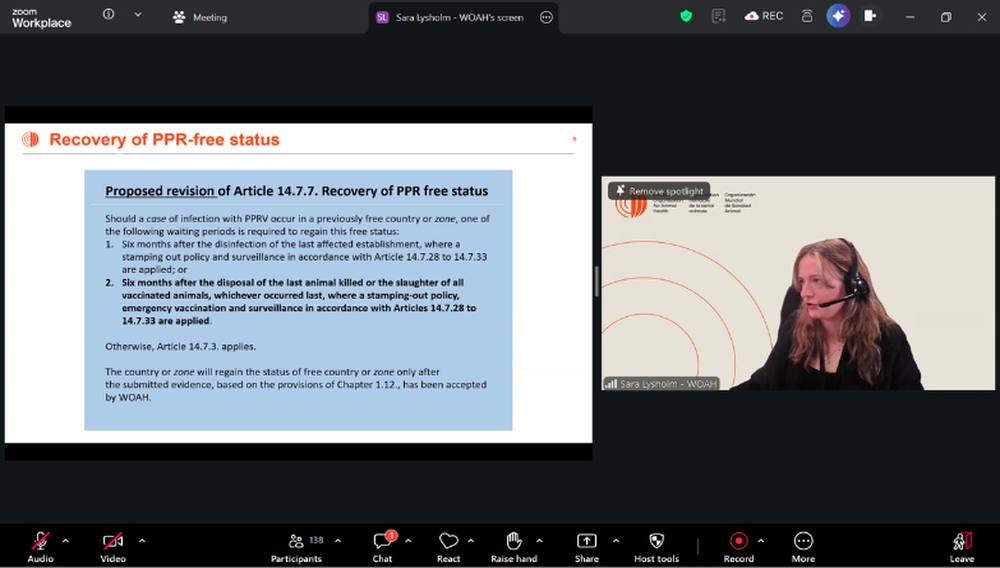Click the Record button
This screenshot has height=568, width=1000.
738,545
